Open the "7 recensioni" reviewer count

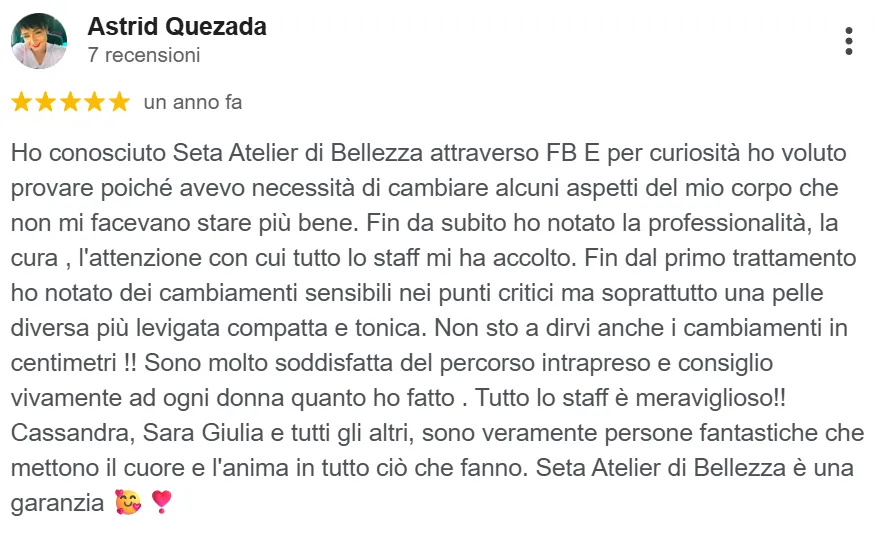(144, 55)
